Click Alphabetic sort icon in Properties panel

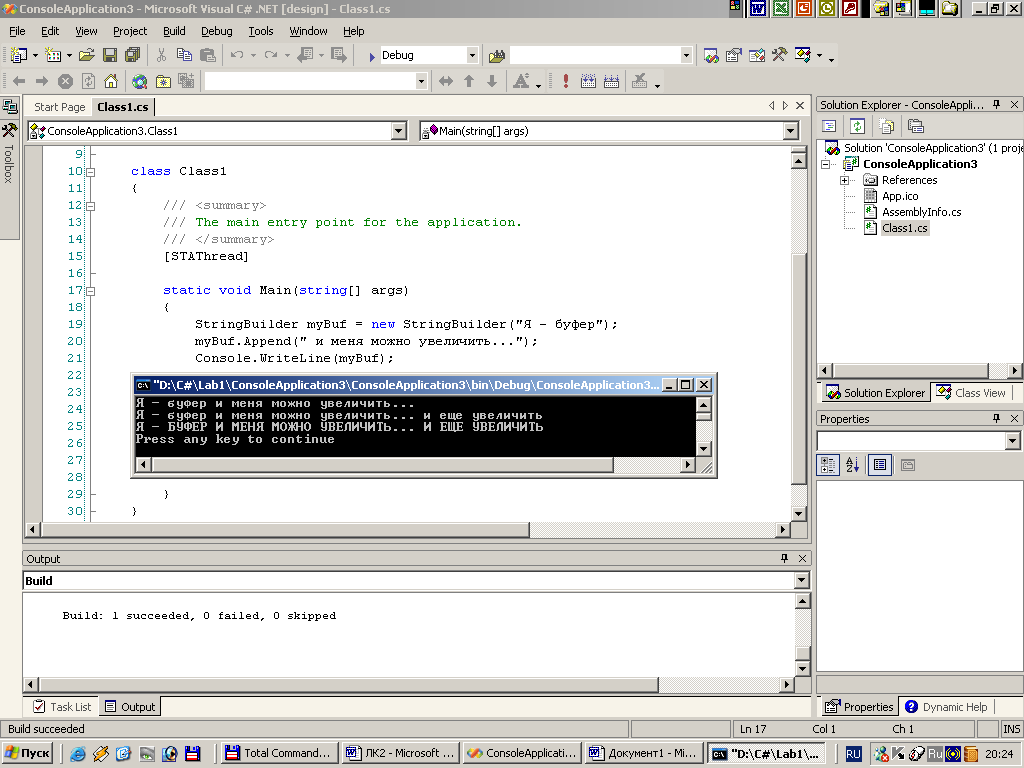[x=852, y=465]
